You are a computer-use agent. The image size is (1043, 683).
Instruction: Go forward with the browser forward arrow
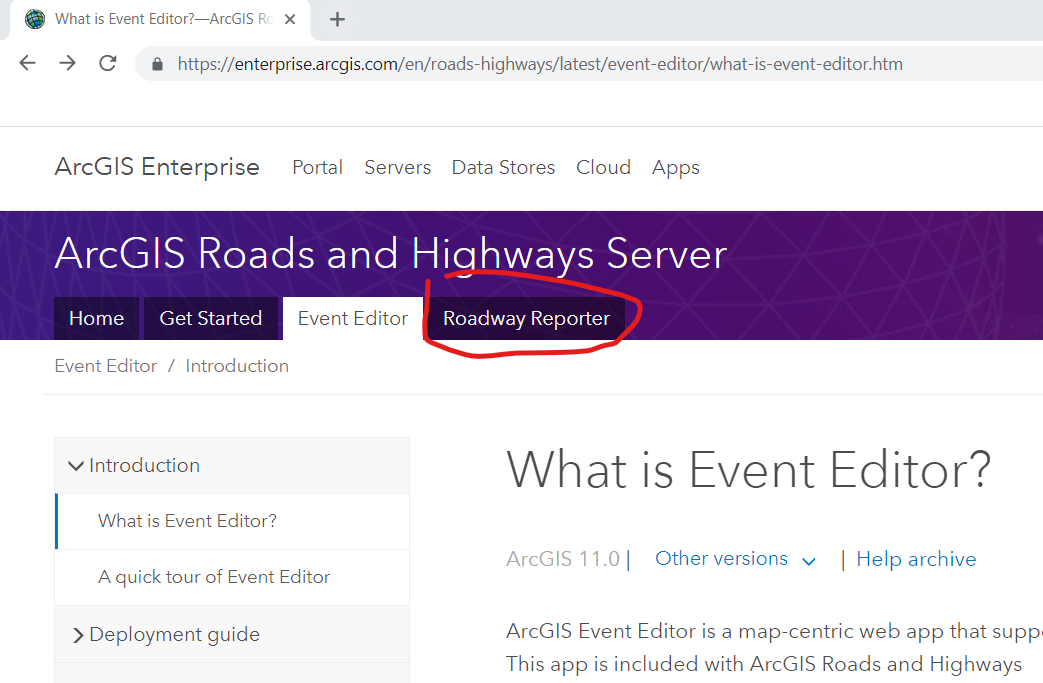[67, 63]
